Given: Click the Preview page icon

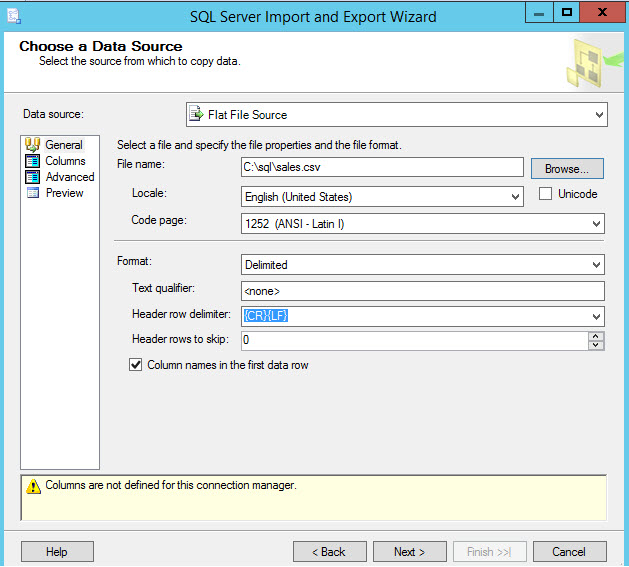Looking at the screenshot, I should 32,193.
